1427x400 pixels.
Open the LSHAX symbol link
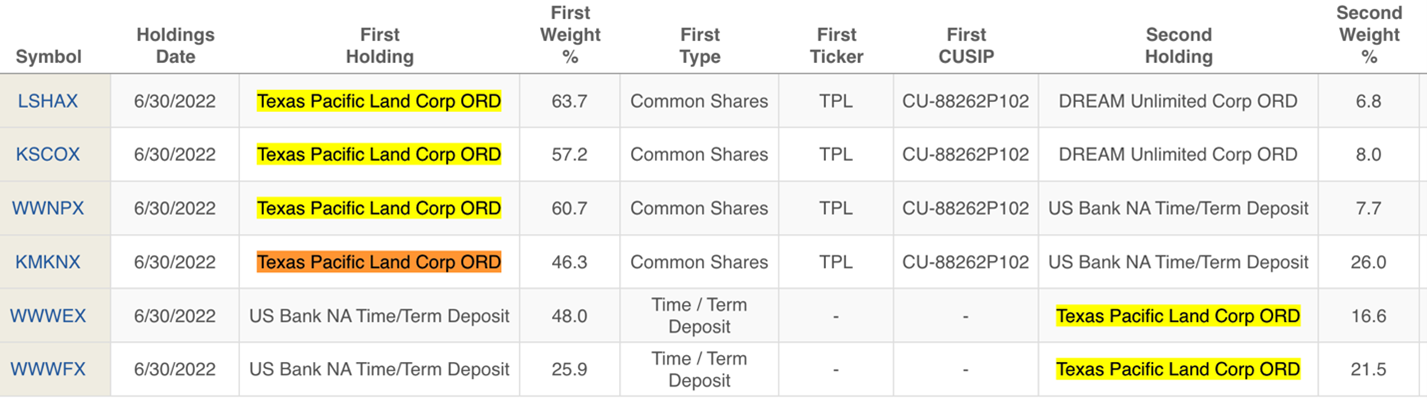click(x=48, y=101)
